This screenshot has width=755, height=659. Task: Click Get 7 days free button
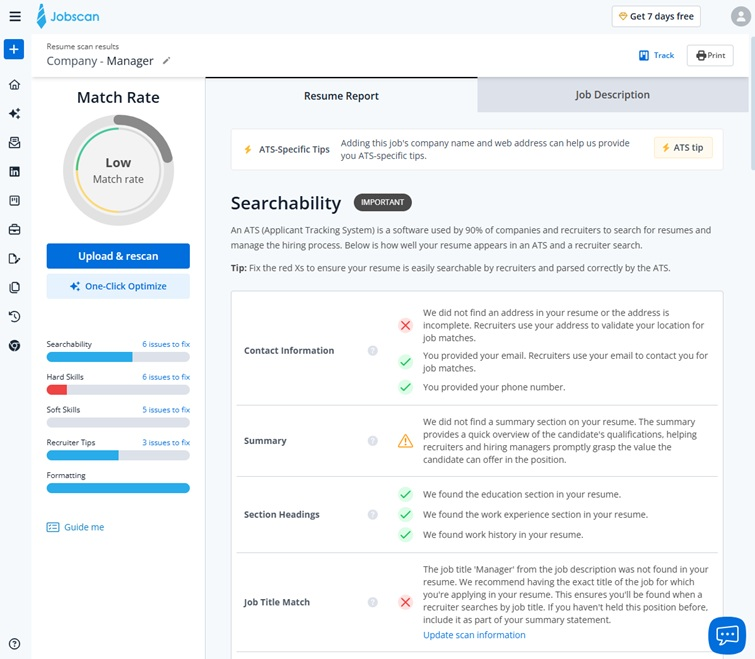tap(656, 16)
